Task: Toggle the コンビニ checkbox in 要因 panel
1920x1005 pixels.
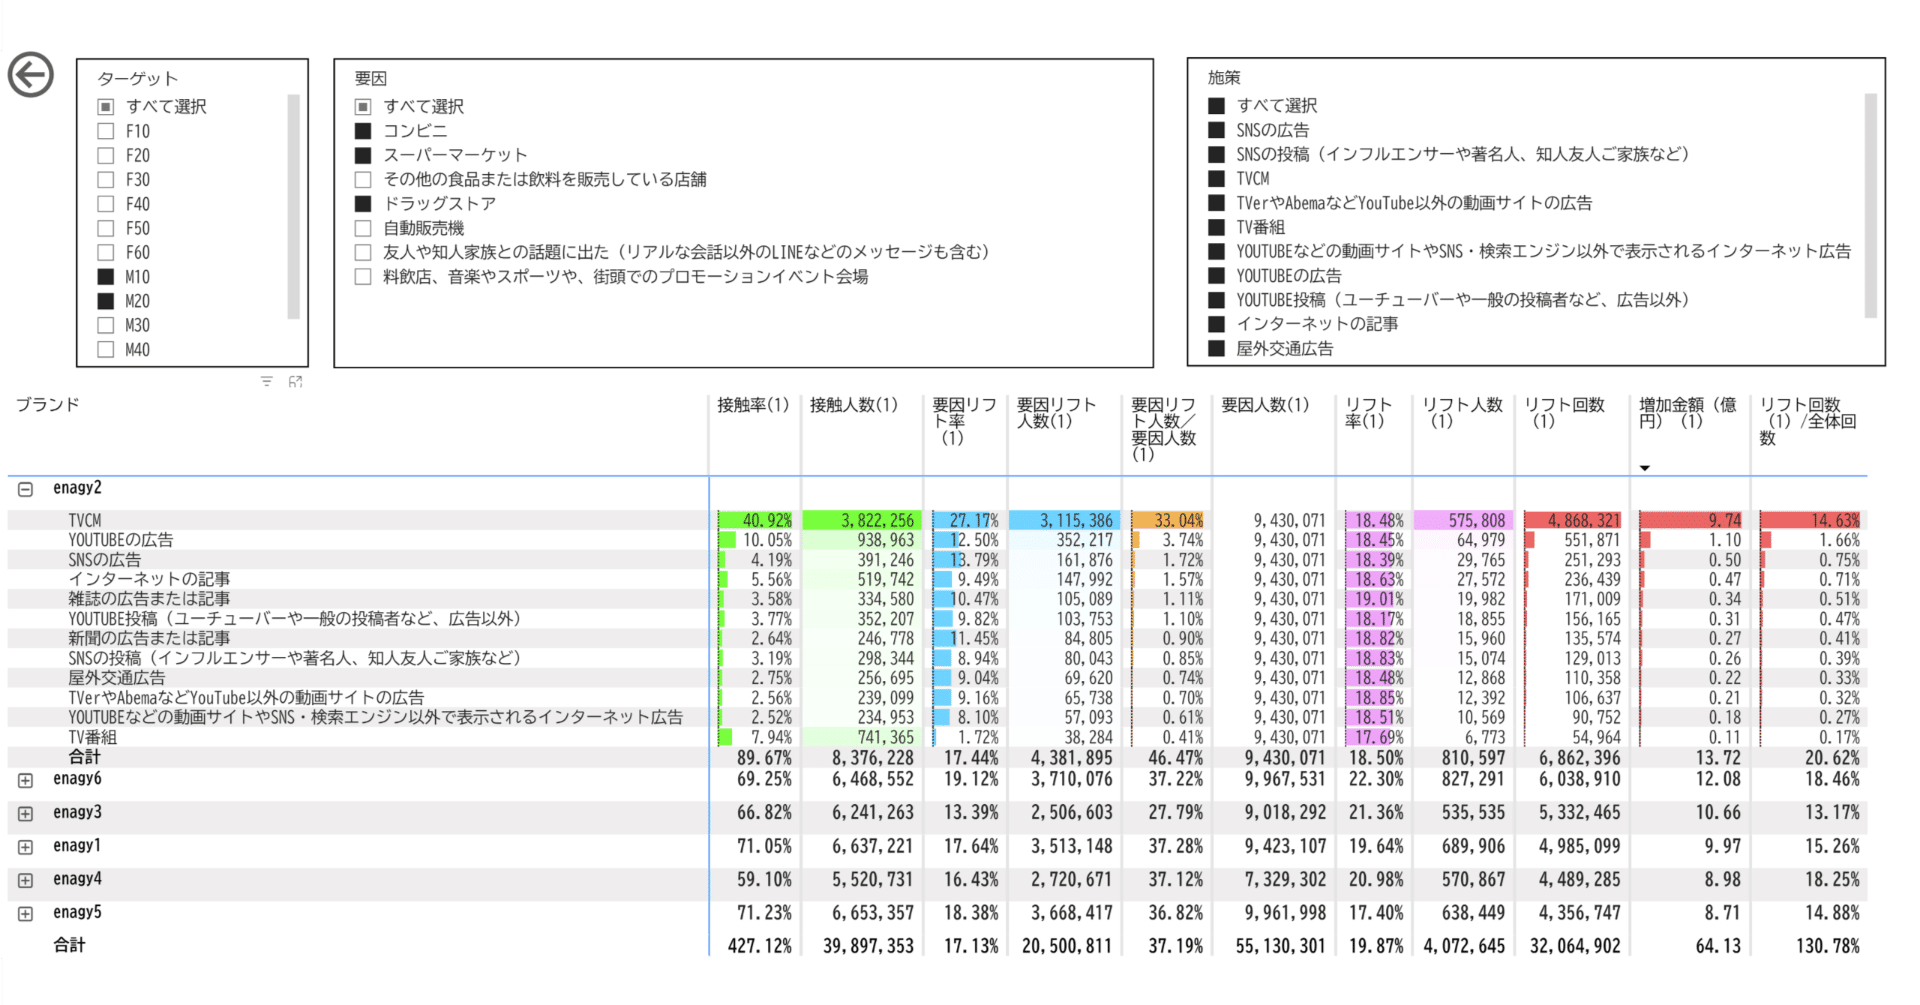Action: pos(363,130)
